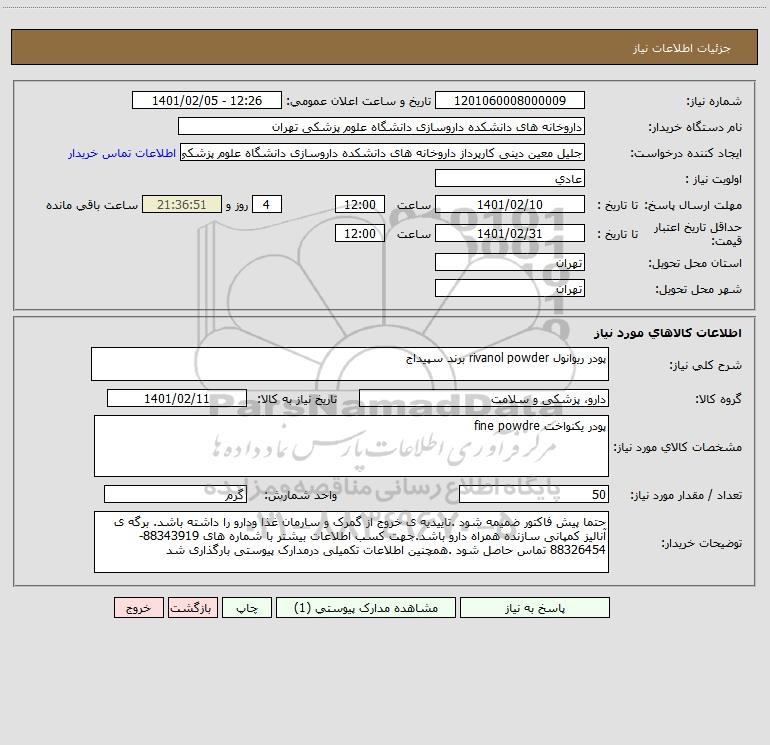Click the شهر محل تحویل label
Screen dimensions: 770x745
click(698, 290)
